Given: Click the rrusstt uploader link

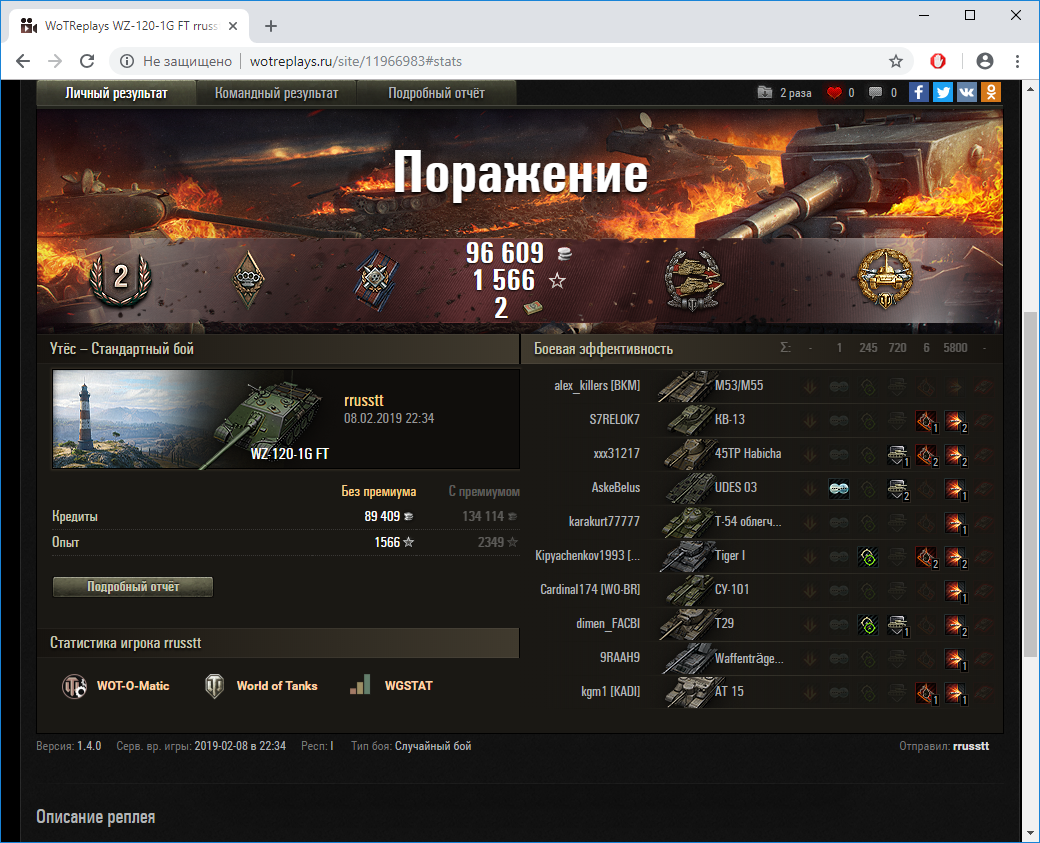Looking at the screenshot, I should pos(971,746).
